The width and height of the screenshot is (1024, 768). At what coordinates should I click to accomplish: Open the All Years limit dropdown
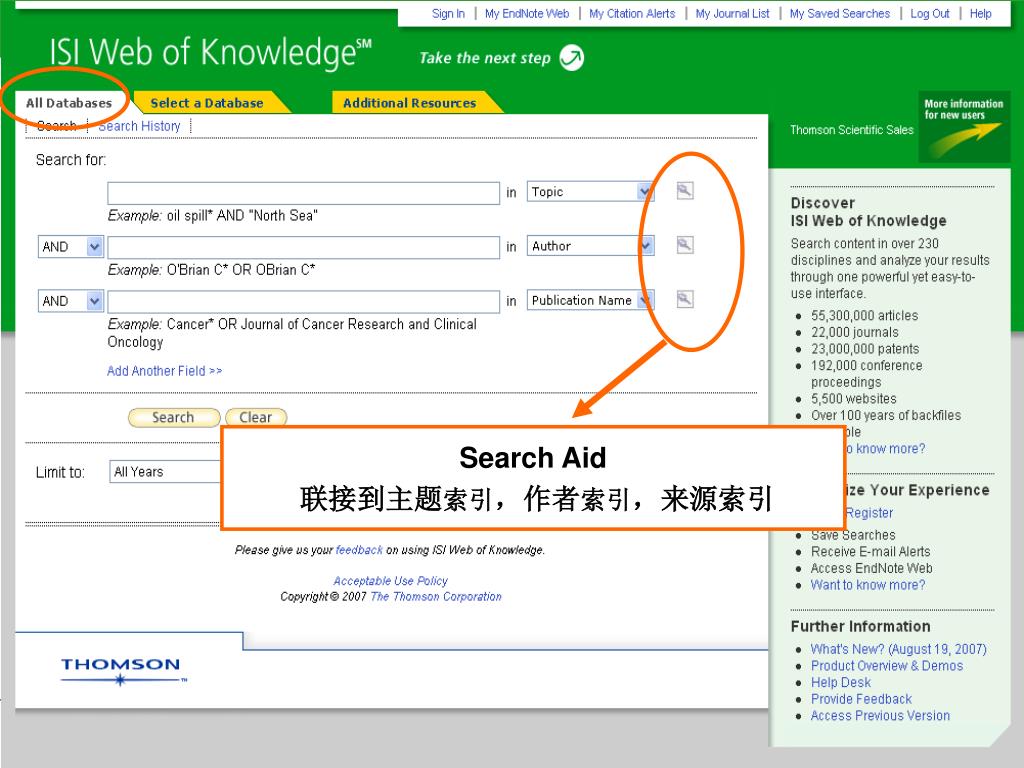click(x=165, y=472)
